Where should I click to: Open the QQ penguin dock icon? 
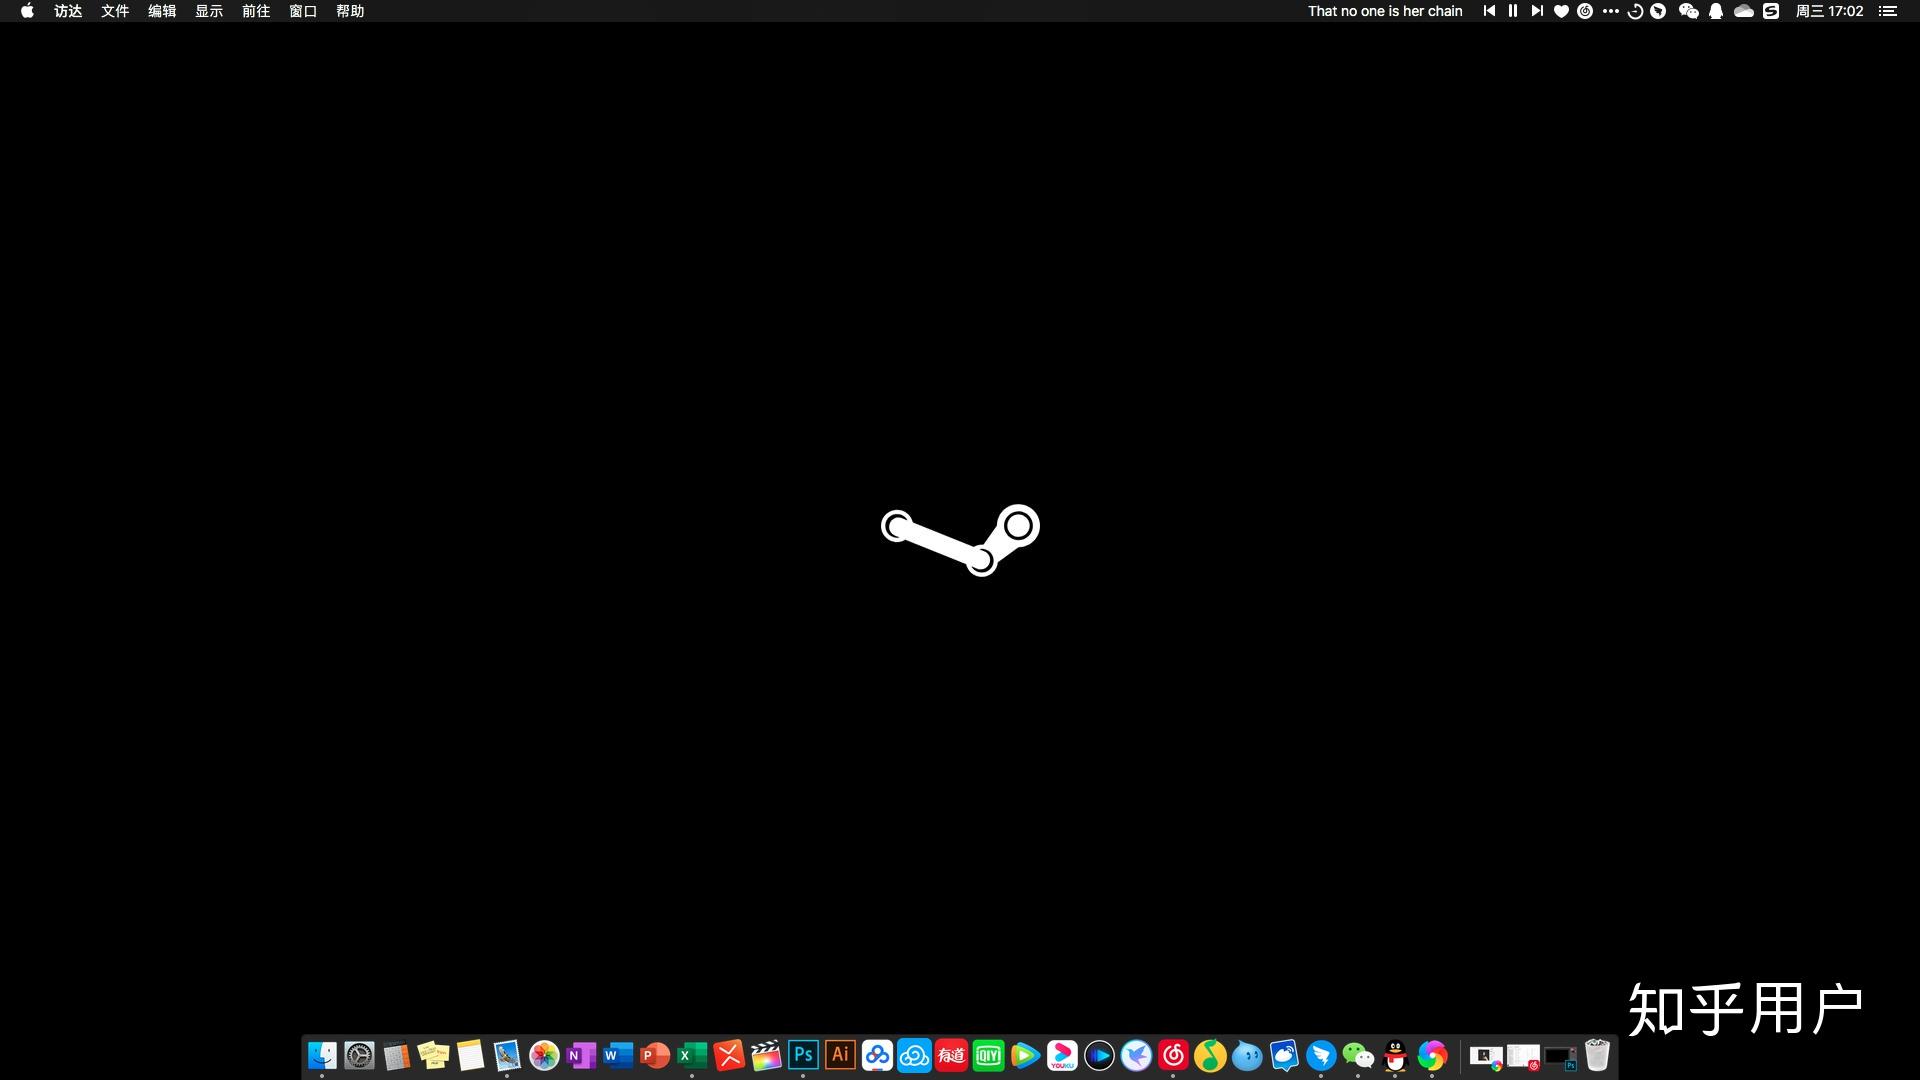pyautogui.click(x=1395, y=1055)
